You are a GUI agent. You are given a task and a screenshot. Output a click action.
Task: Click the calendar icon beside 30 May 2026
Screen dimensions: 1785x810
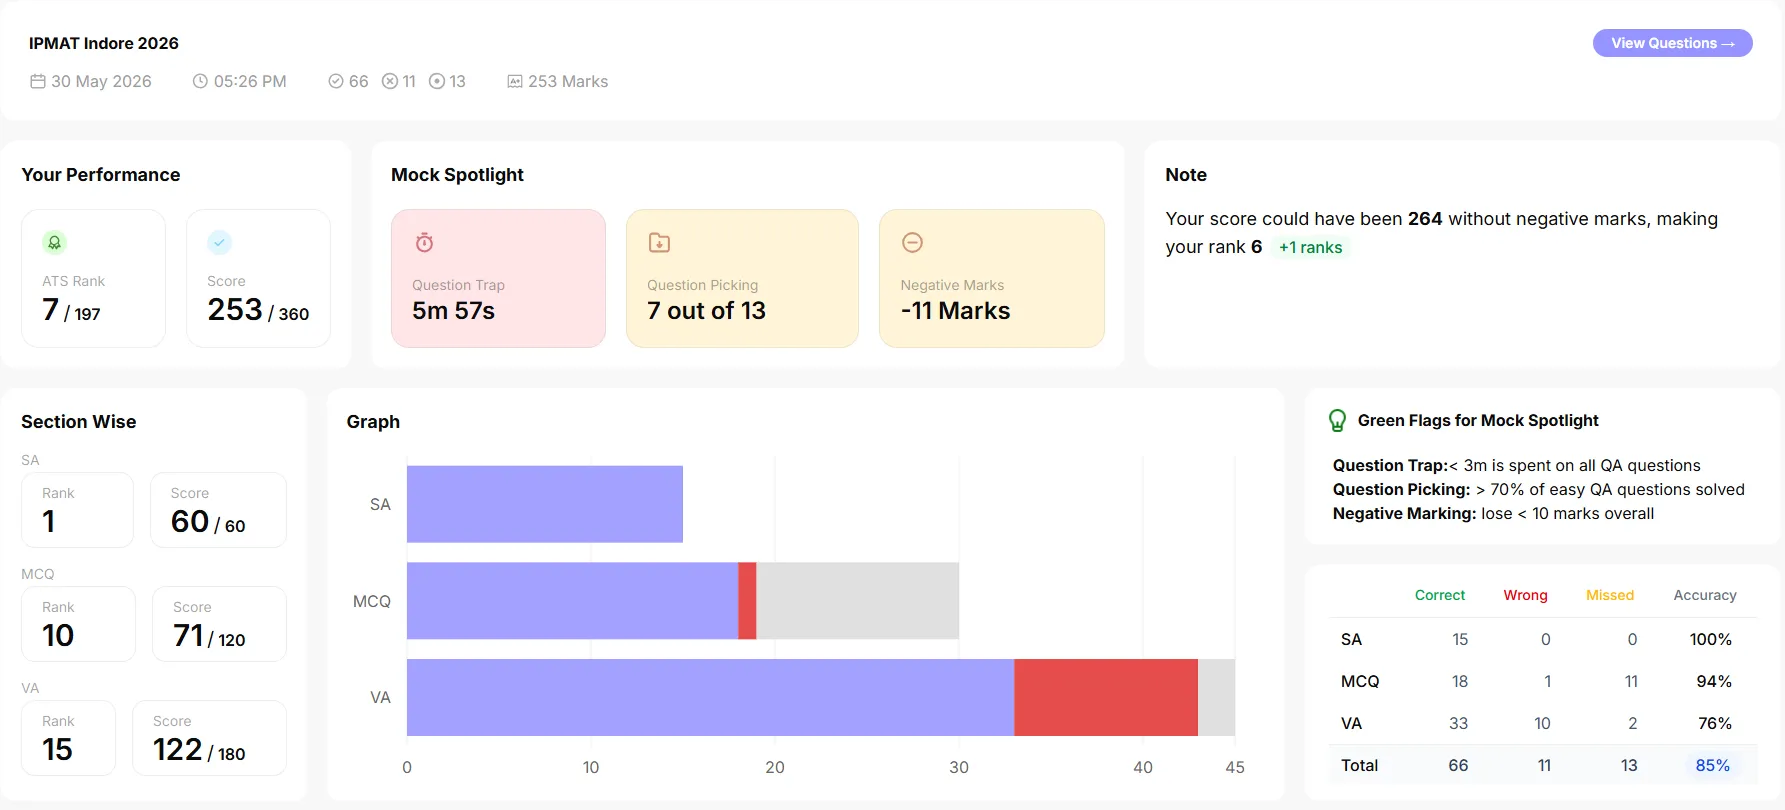coord(38,81)
